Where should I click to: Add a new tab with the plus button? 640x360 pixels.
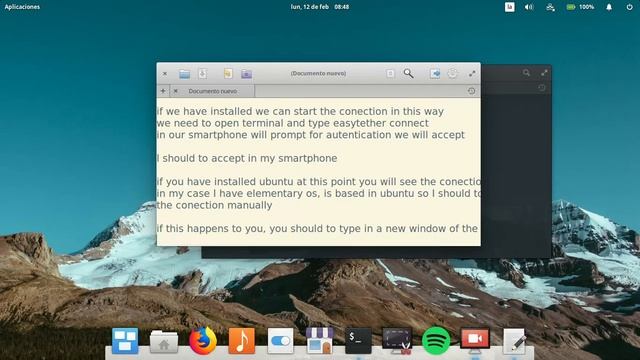(163, 91)
